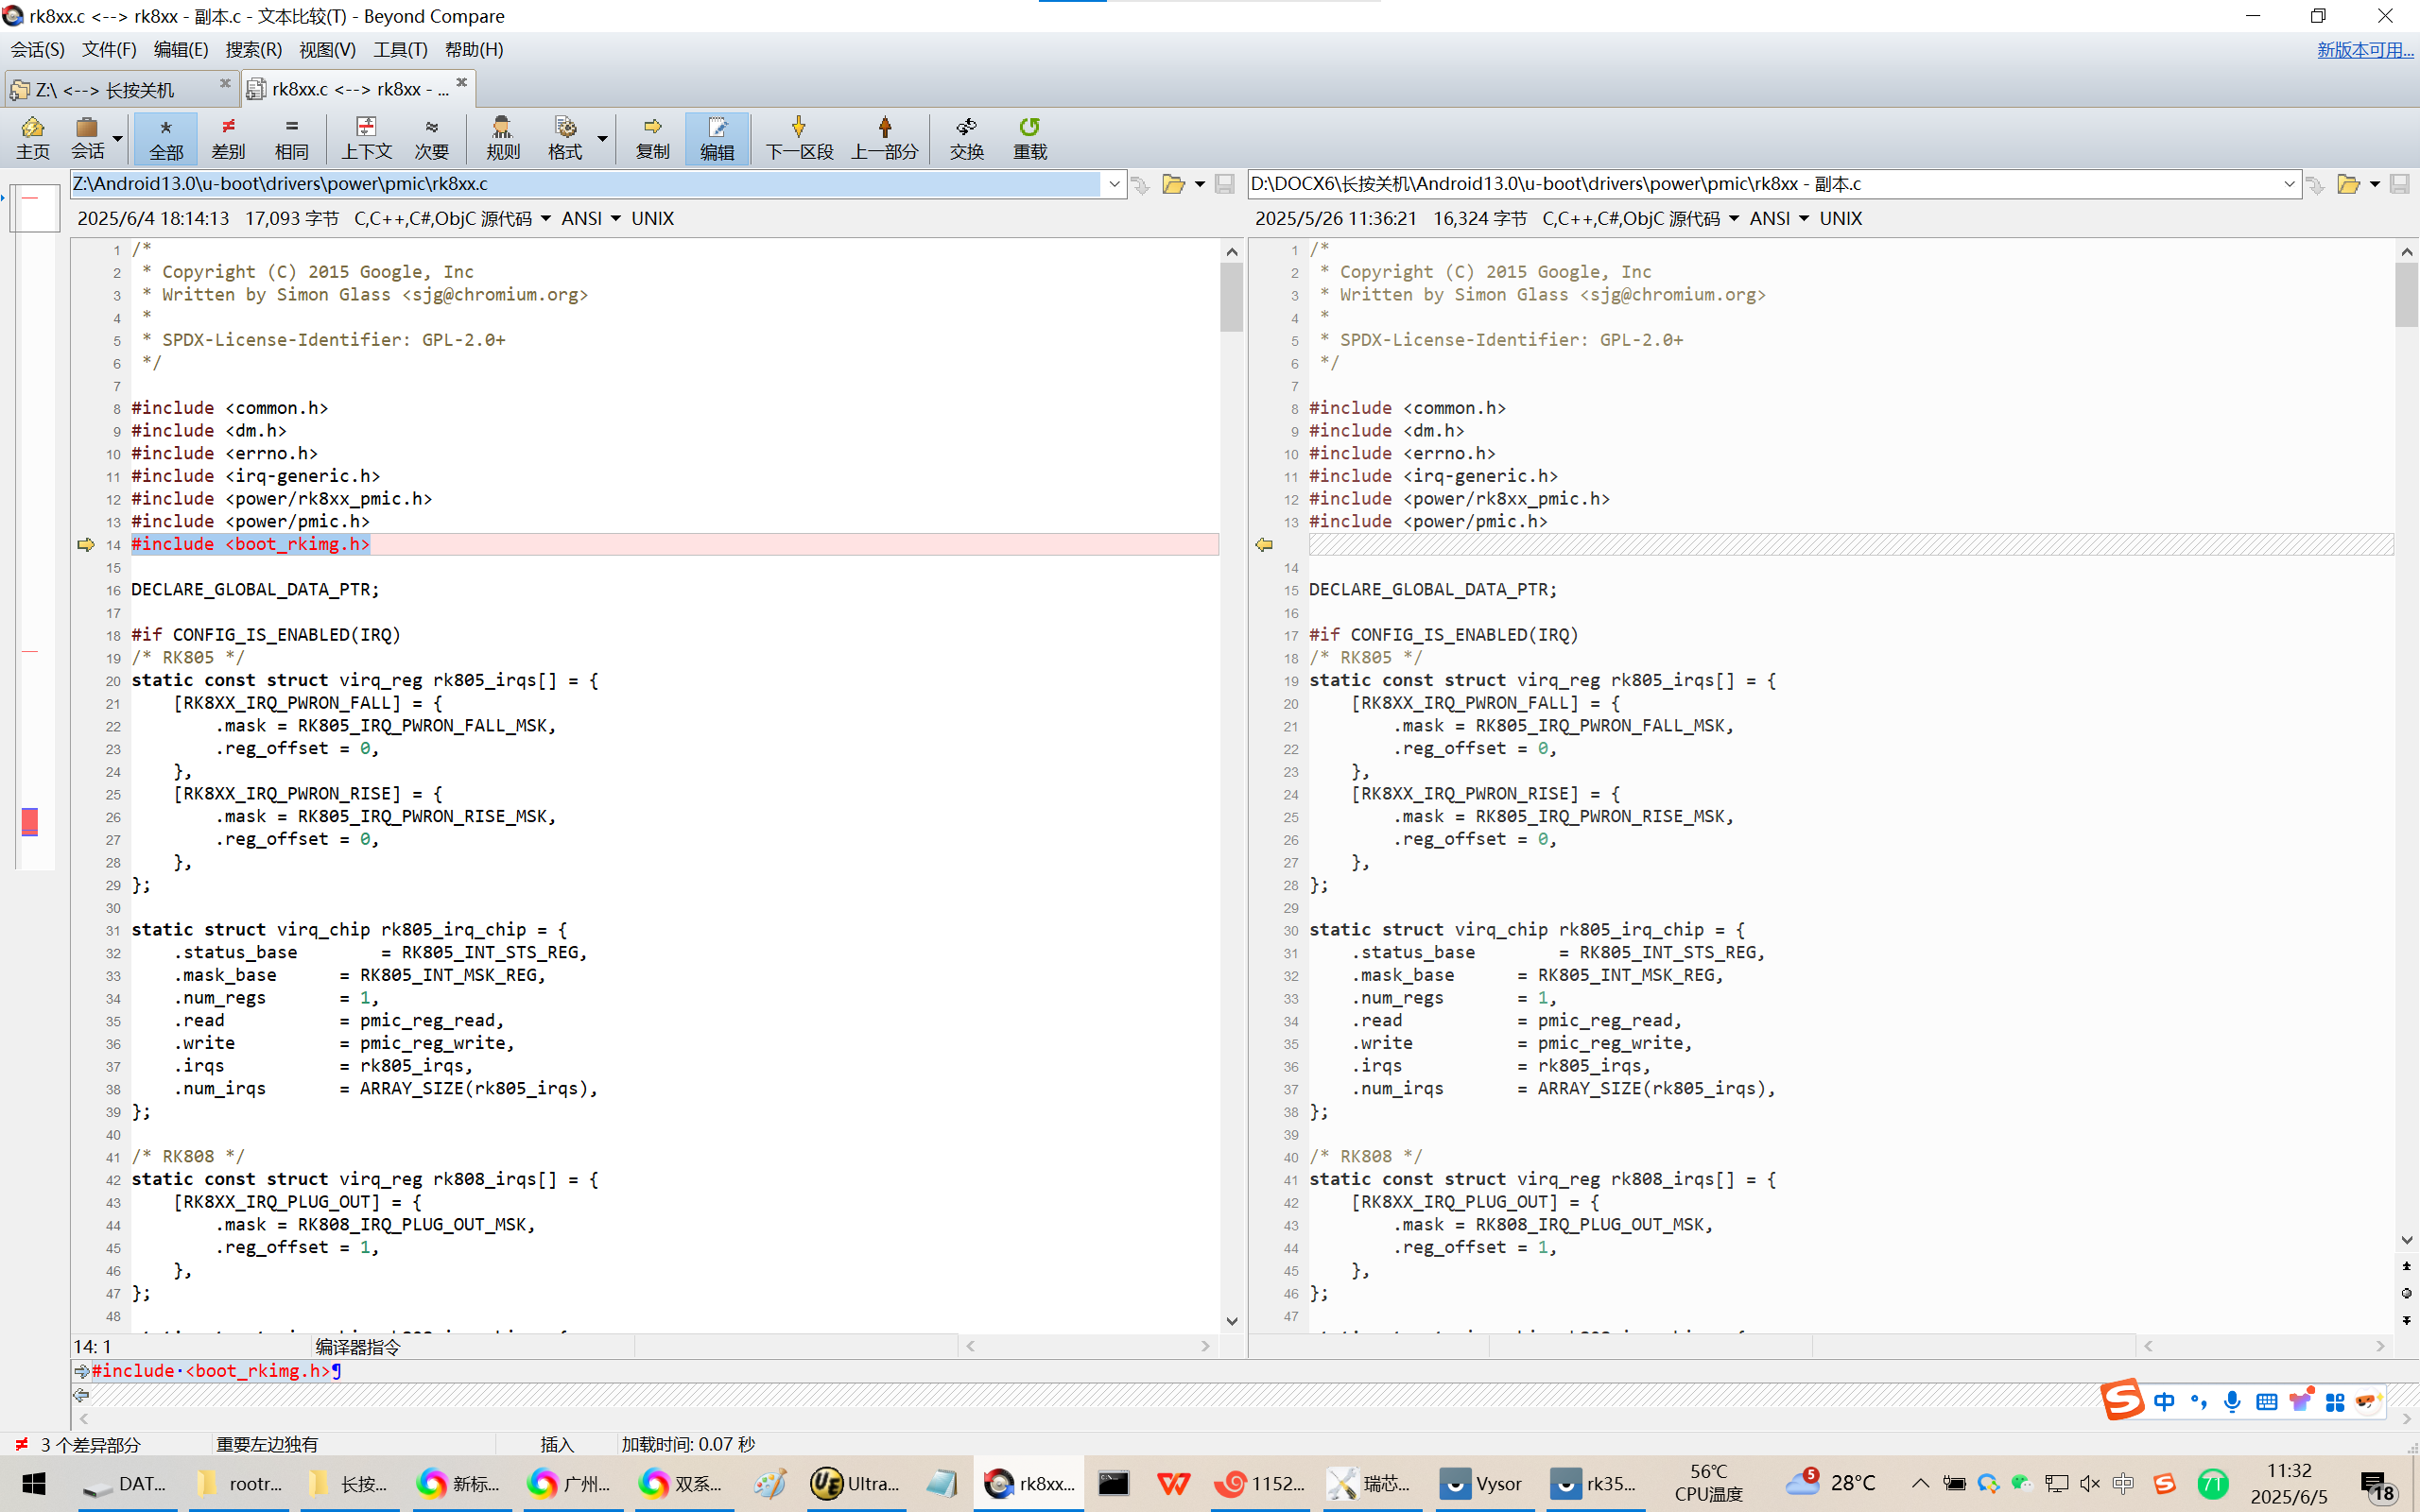Go to Next Section (下一区段)
Screen dimensions: 2420x1512
(798, 137)
